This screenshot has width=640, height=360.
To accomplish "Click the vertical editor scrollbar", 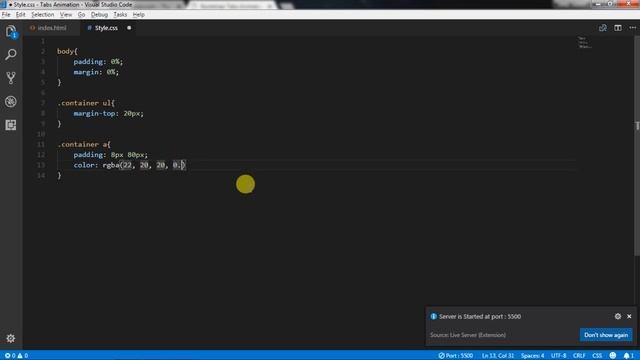I will [x=637, y=147].
